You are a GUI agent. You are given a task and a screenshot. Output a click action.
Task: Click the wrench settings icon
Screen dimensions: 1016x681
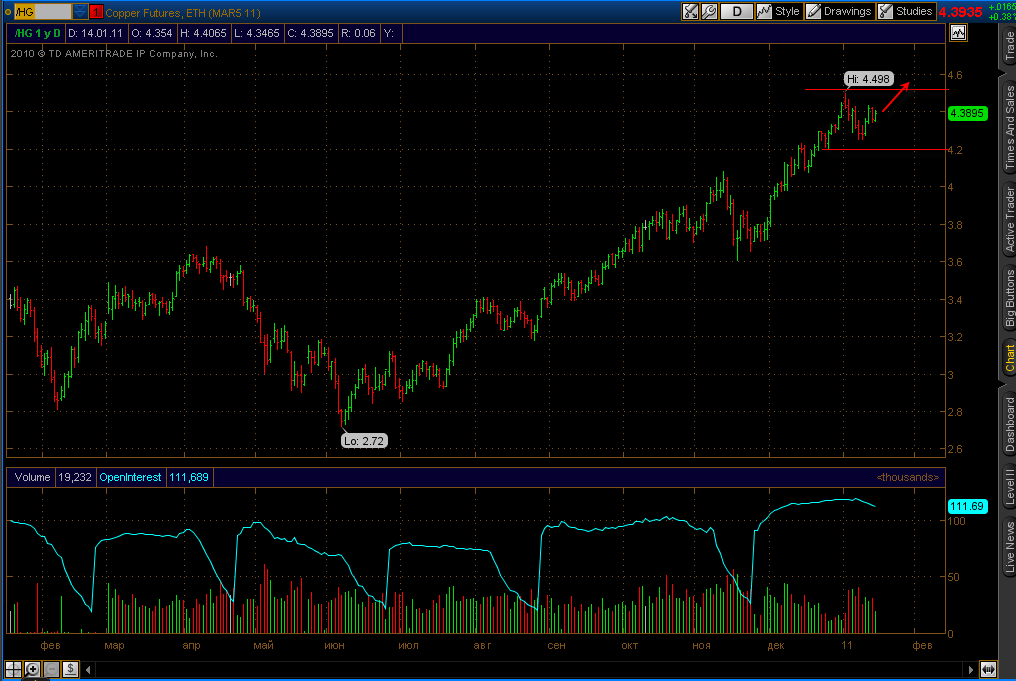(x=709, y=11)
